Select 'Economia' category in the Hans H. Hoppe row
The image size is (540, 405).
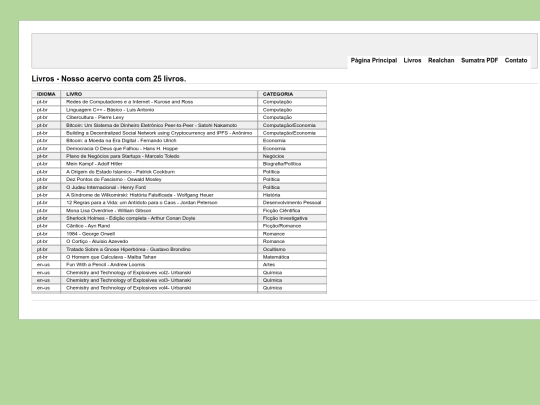pyautogui.click(x=274, y=148)
